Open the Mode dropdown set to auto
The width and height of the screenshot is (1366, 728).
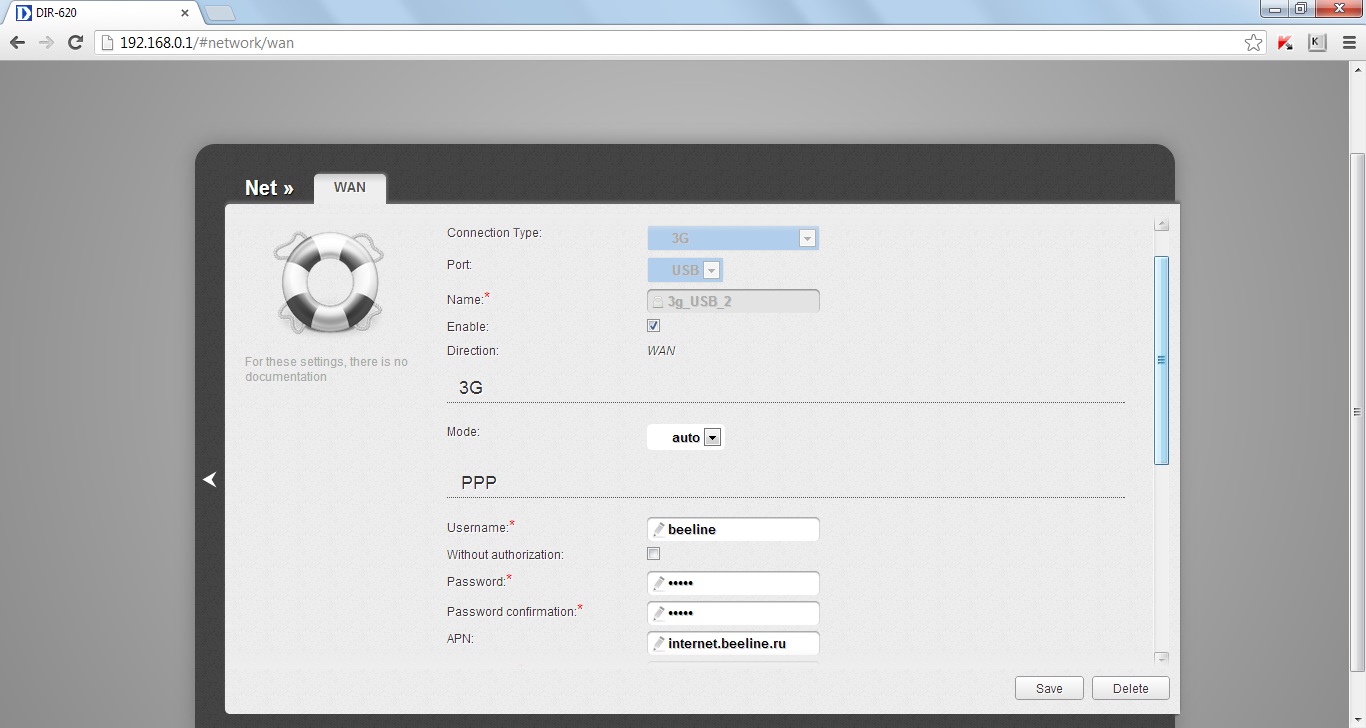(685, 437)
